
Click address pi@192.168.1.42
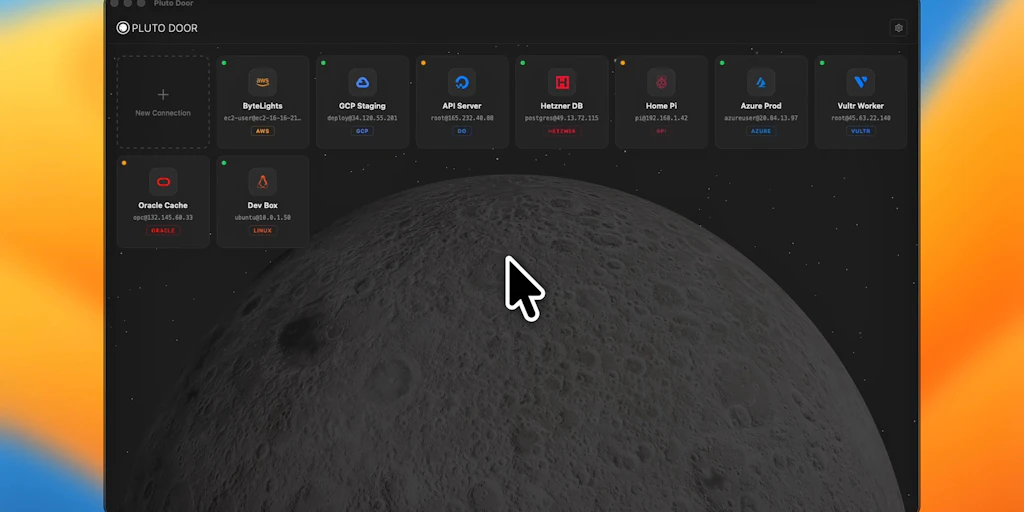tap(661, 118)
